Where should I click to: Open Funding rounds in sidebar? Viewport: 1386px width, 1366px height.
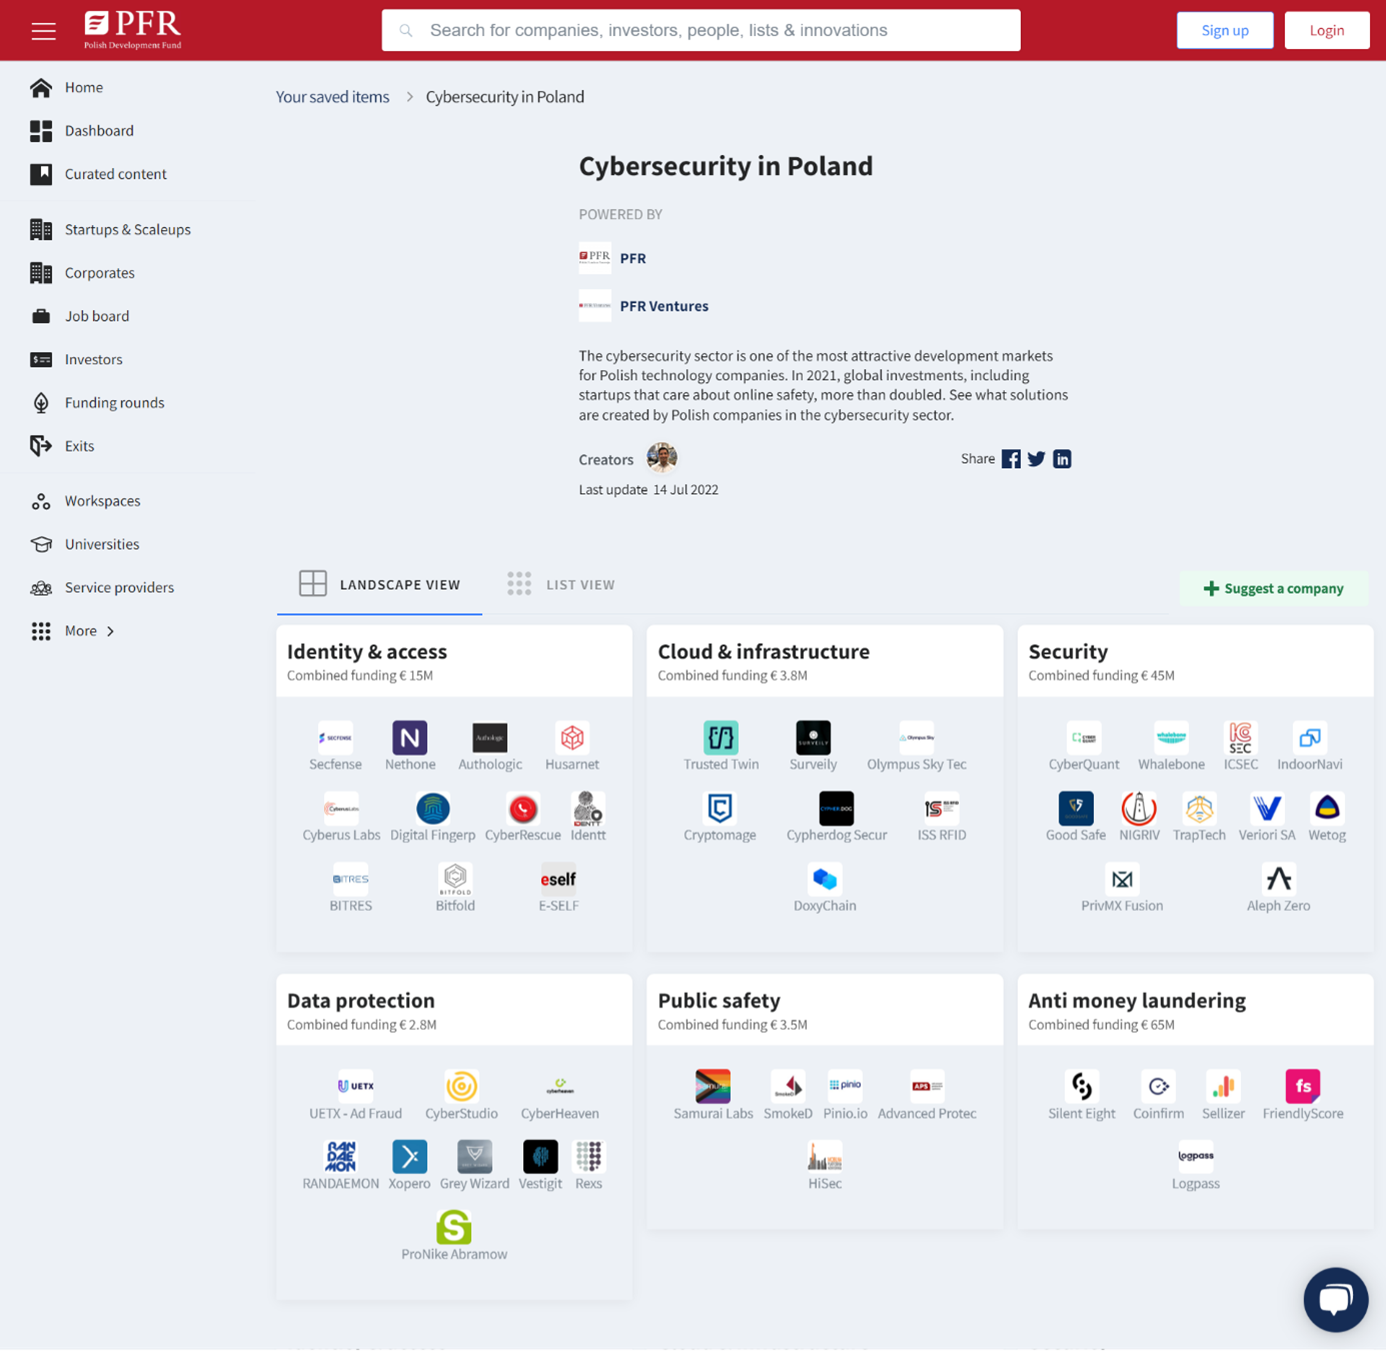114,403
